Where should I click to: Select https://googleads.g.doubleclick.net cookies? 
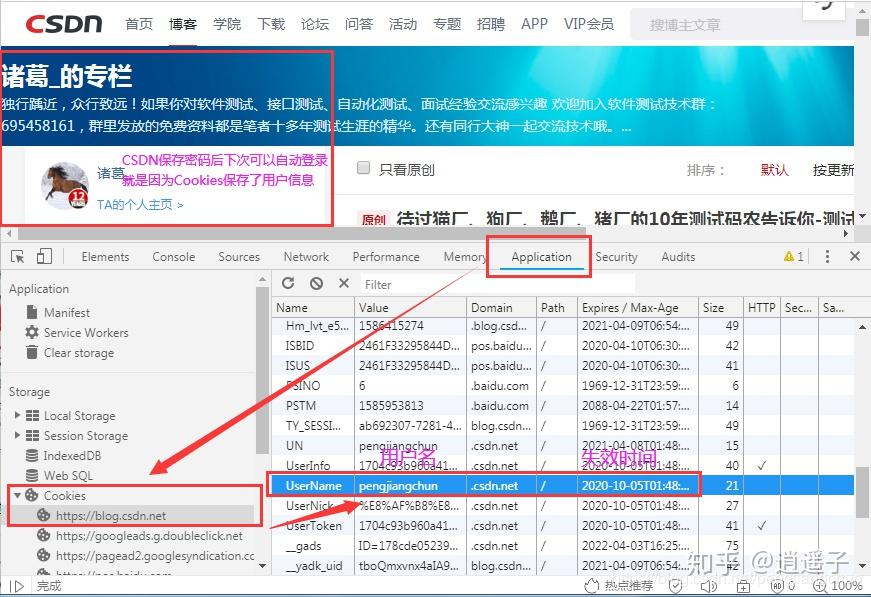tap(149, 535)
